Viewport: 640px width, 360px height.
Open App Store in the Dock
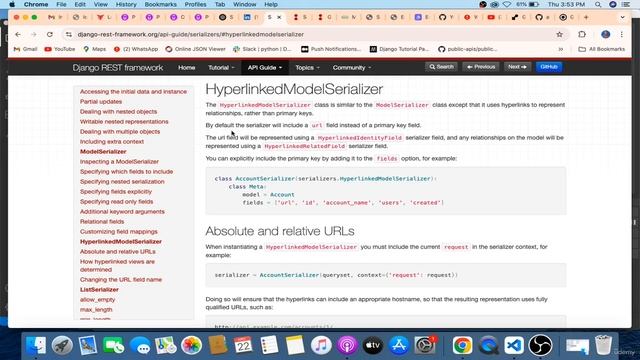tap(399, 345)
